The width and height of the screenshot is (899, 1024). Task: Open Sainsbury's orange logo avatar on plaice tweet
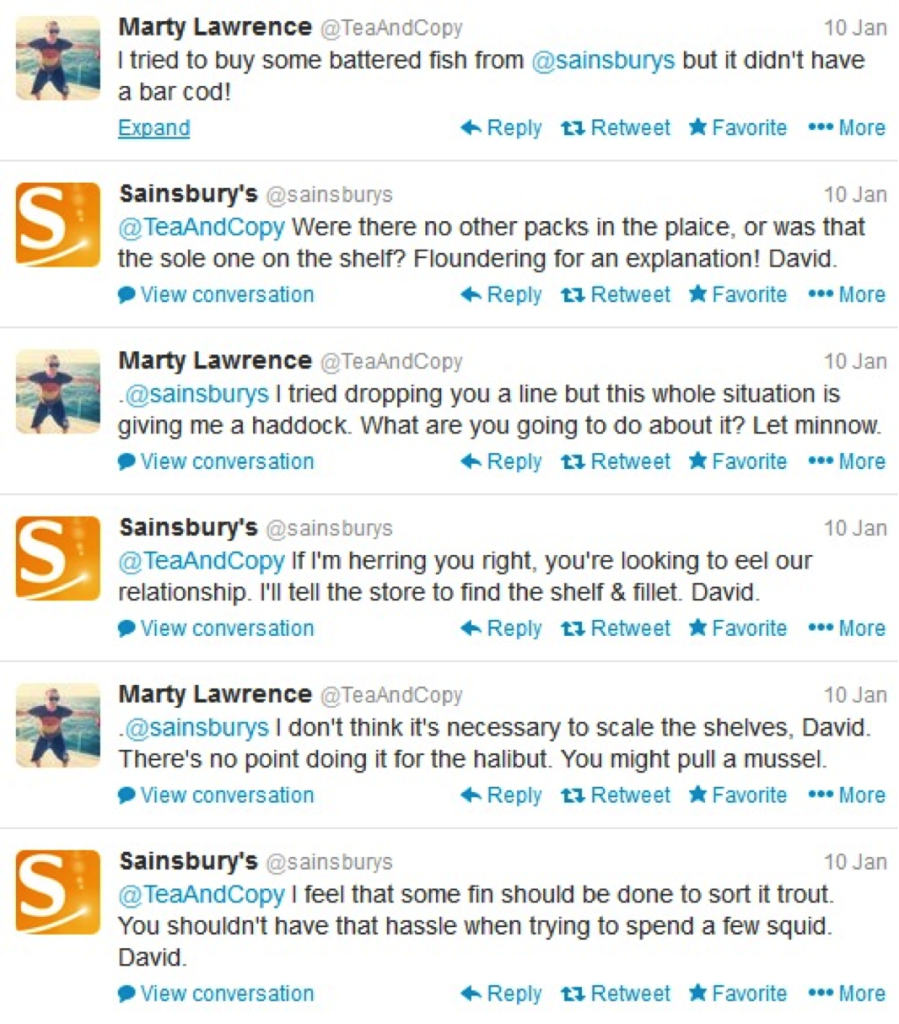click(58, 225)
